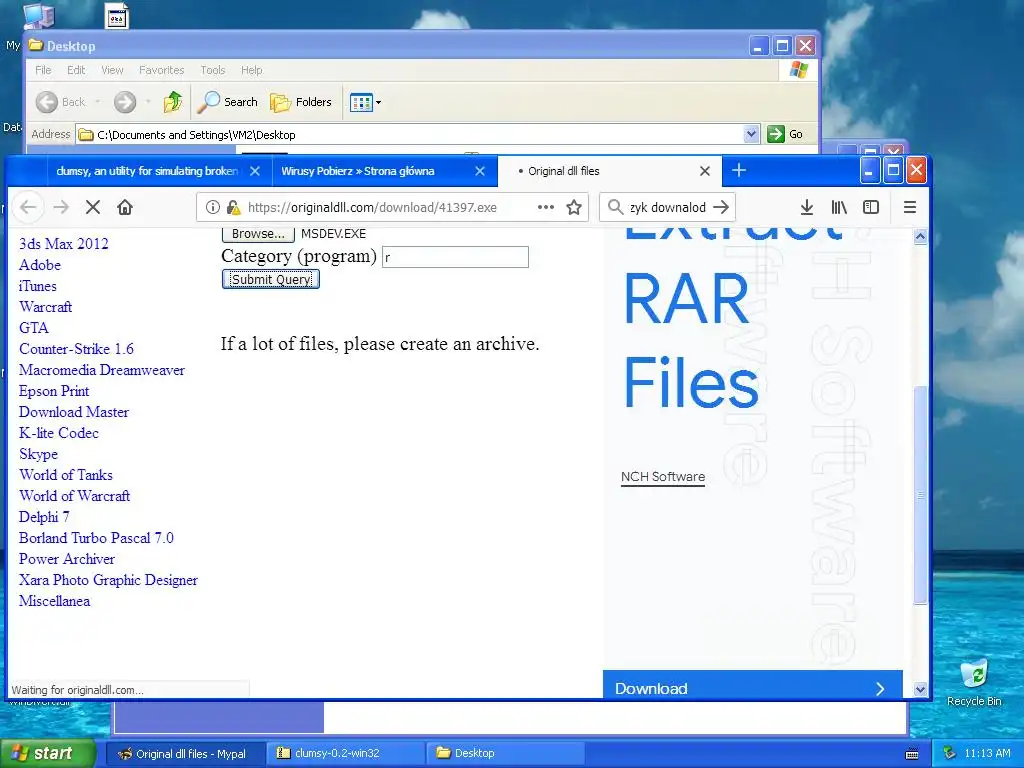Select the Recycle Bin desktop icon
This screenshot has height=768, width=1024.
pos(974,682)
